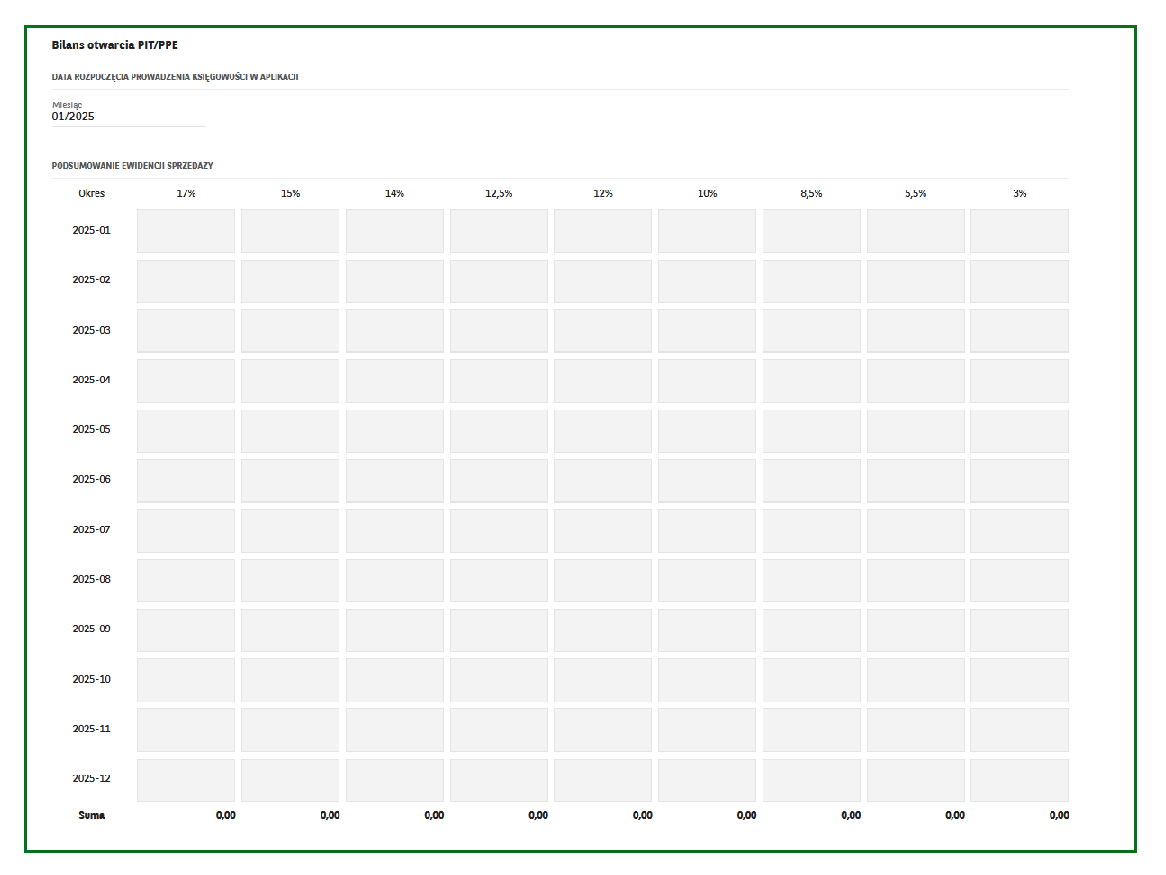Viewport: 1166px width, 875px height.
Task: Click the 15% cell for 2025-04
Action: [290, 381]
